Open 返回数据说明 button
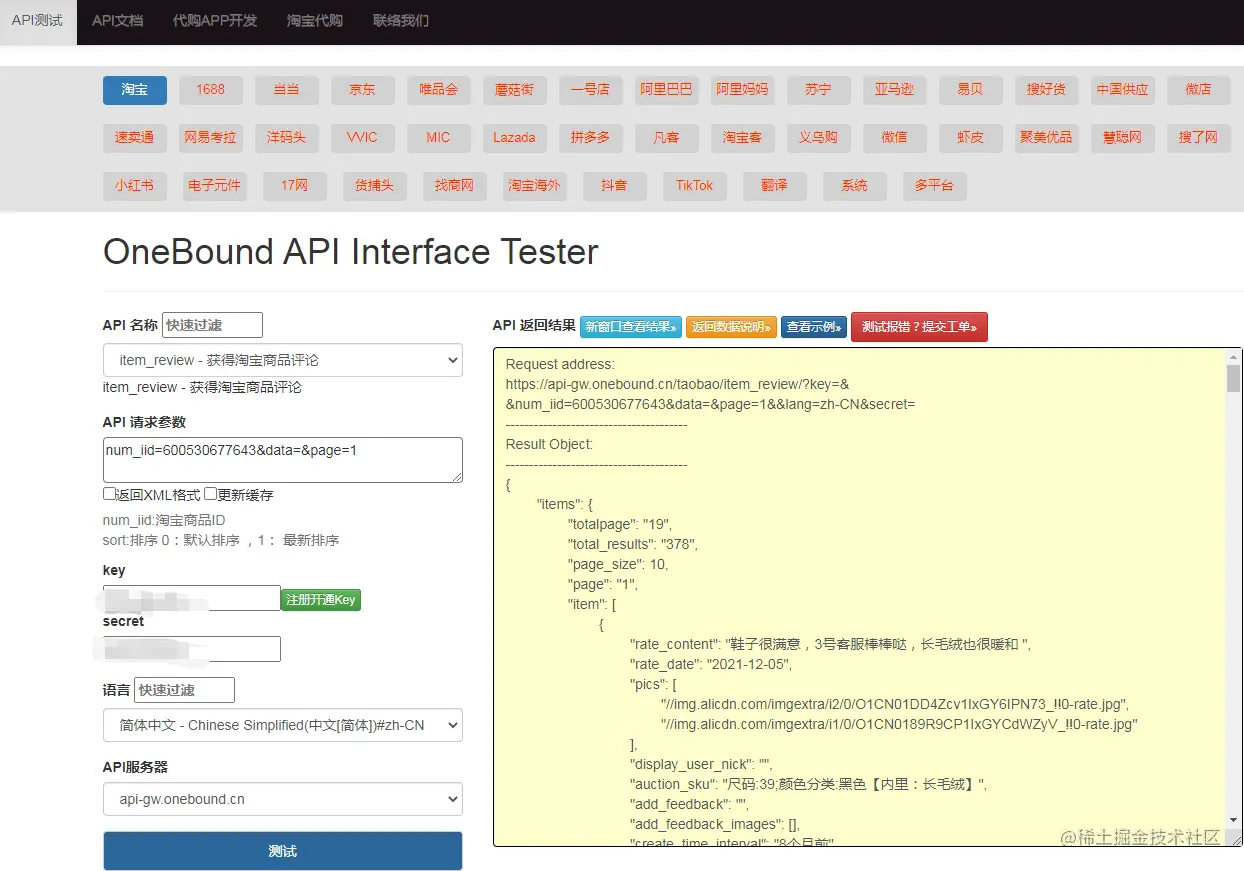Viewport: 1244px width, 871px height. [731, 326]
